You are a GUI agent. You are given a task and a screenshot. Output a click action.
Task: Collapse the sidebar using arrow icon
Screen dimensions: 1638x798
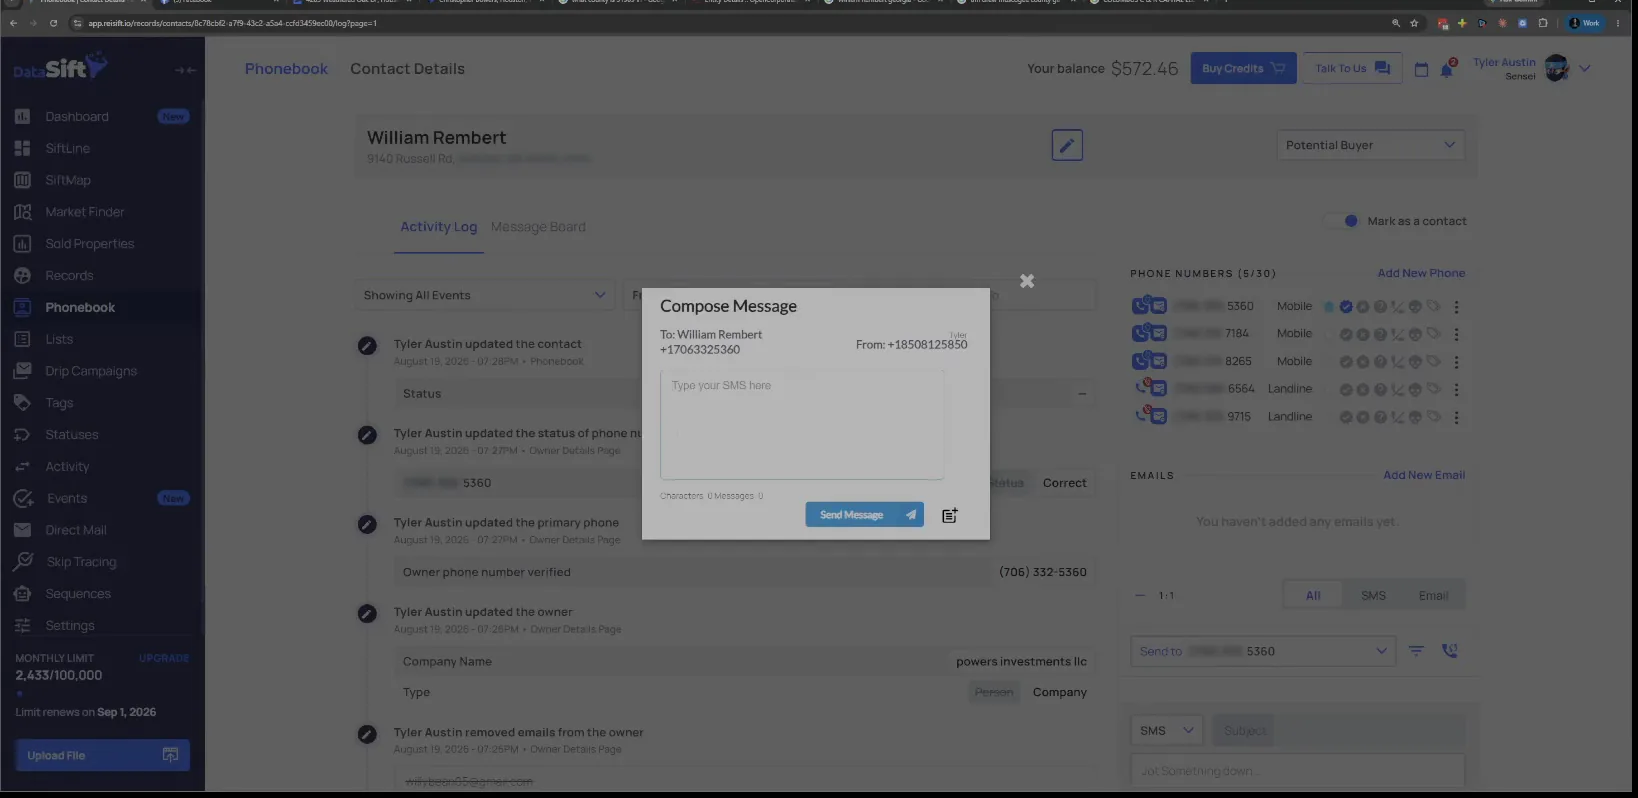coord(185,70)
